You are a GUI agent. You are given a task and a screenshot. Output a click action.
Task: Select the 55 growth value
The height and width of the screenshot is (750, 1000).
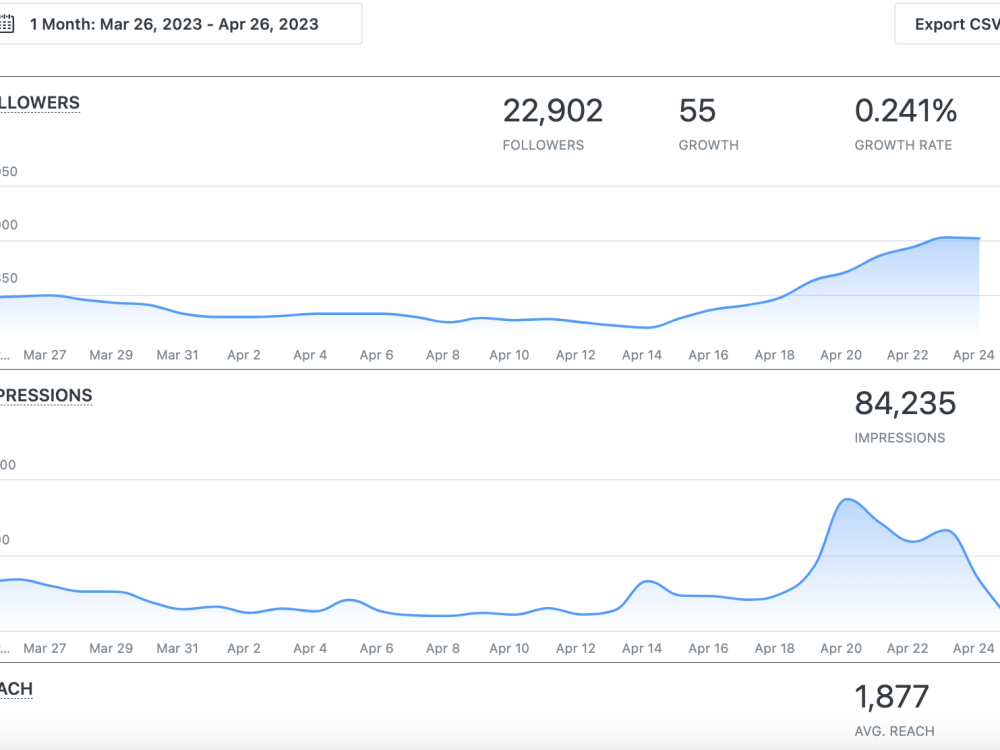(x=697, y=111)
